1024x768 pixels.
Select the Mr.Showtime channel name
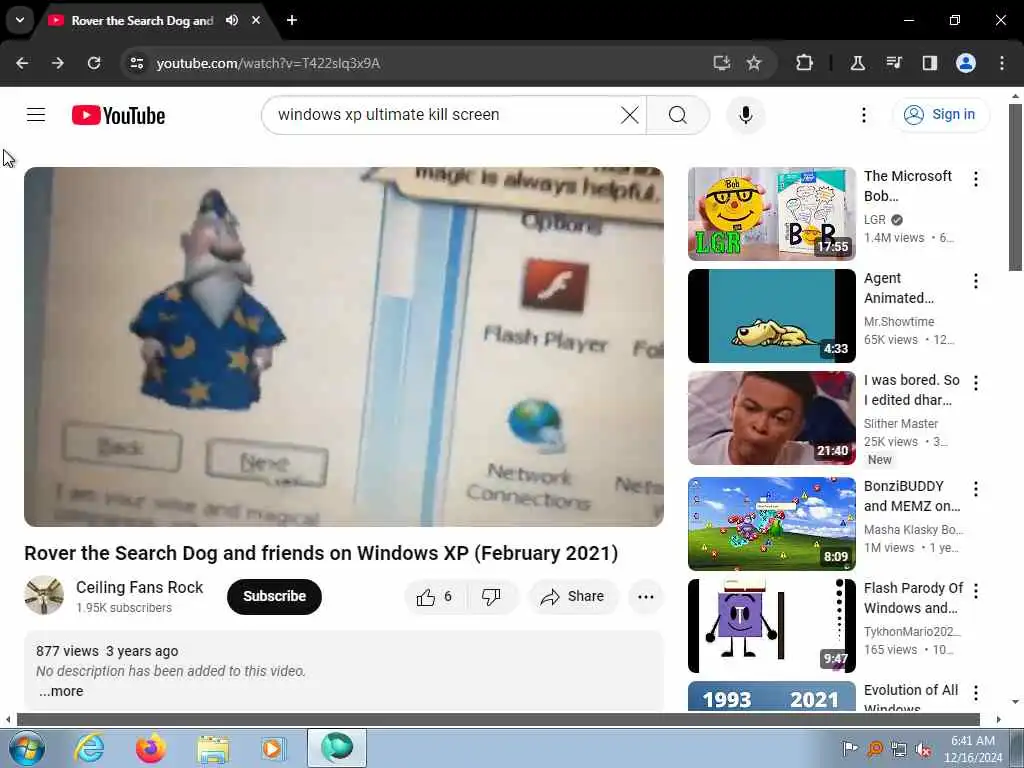pos(899,321)
